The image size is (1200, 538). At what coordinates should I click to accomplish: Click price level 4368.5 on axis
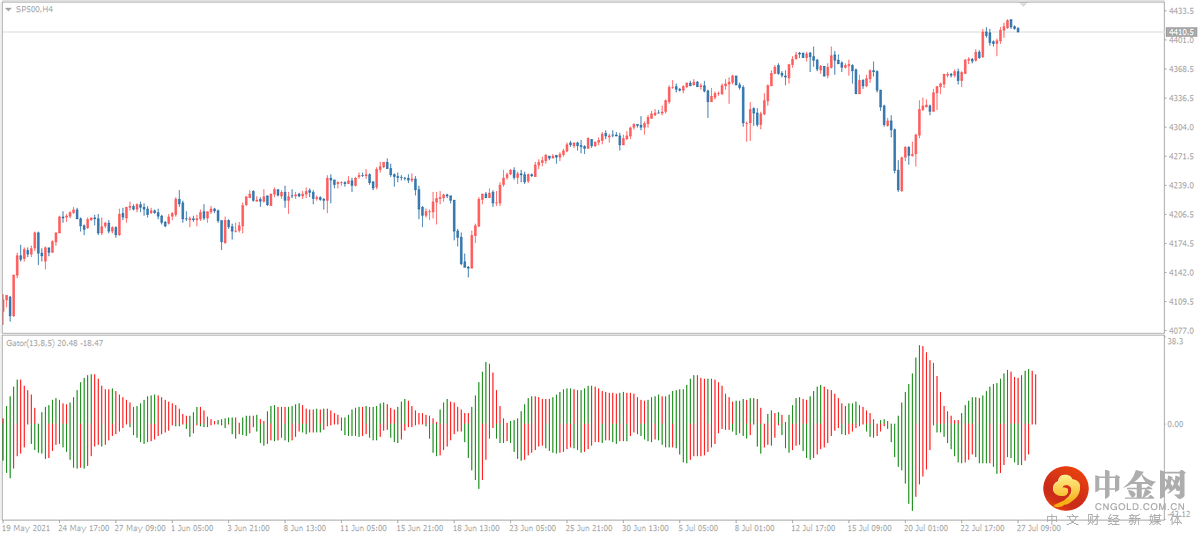click(x=1180, y=69)
